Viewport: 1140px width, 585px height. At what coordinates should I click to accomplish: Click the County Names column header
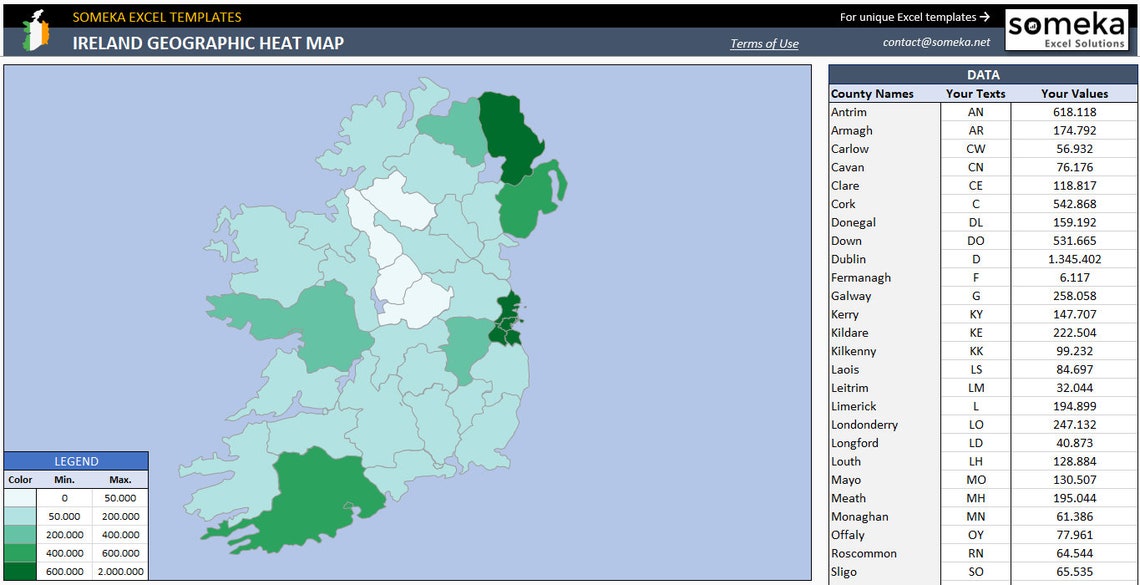tap(872, 93)
